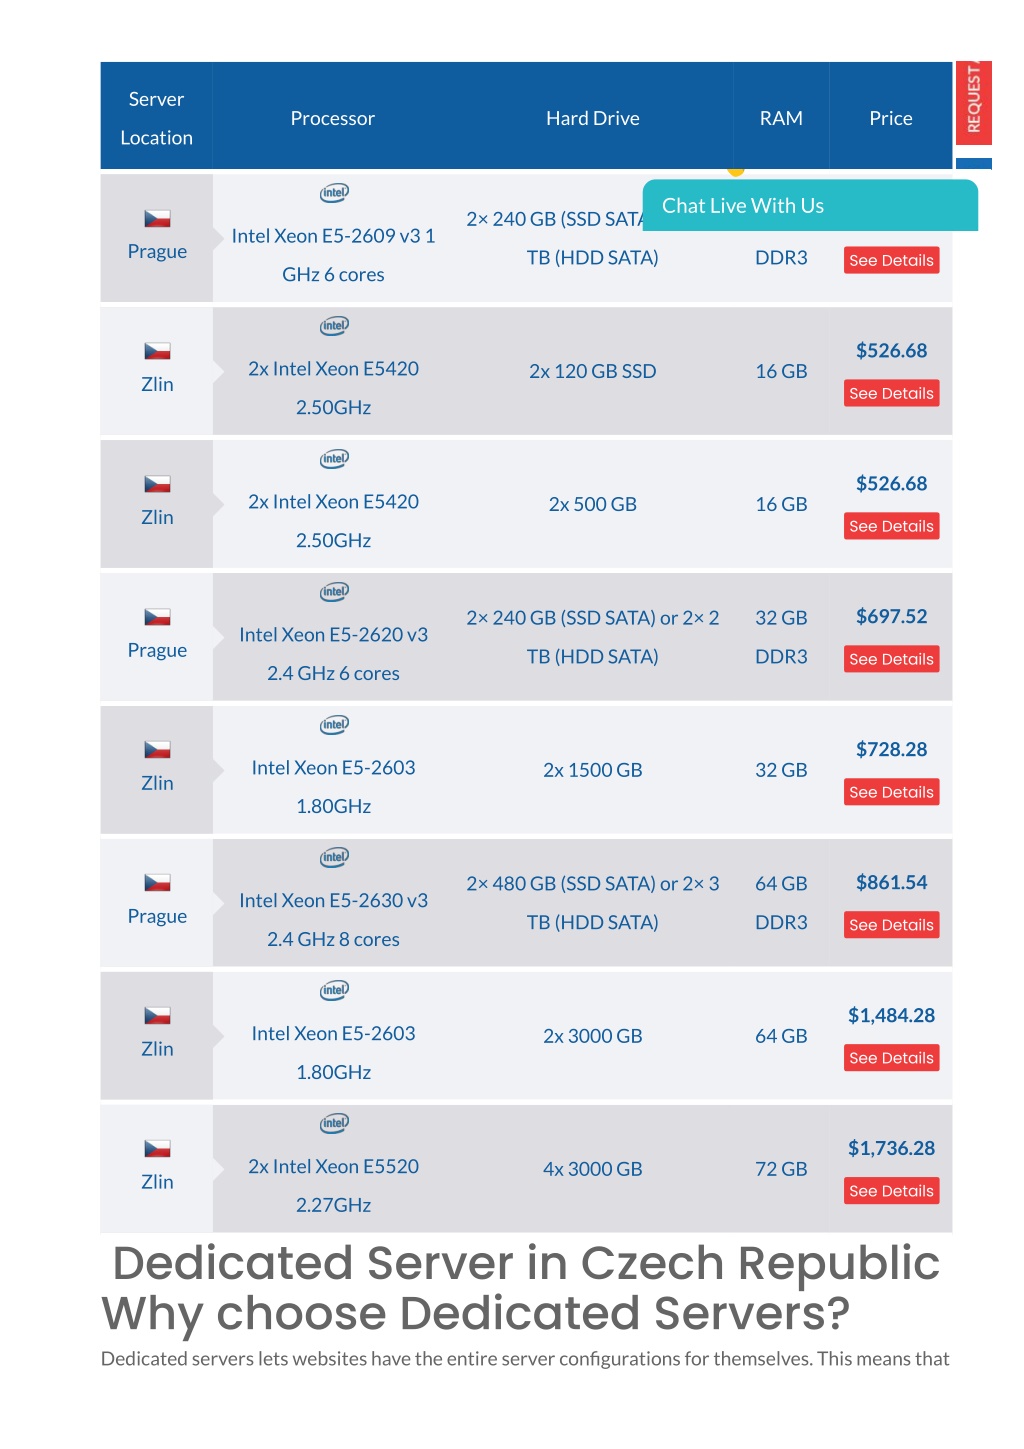Click the $526.68 price in the 2x 500 GB row
This screenshot has height=1449, width=1024.
tap(891, 484)
